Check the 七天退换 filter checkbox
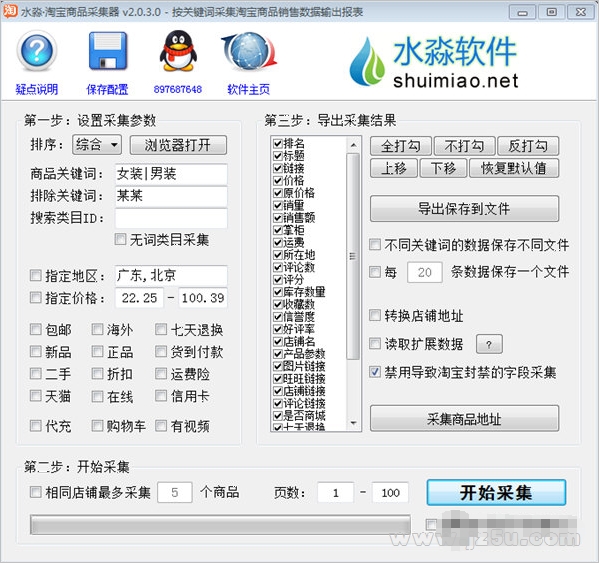This screenshot has width=599, height=563. click(161, 329)
